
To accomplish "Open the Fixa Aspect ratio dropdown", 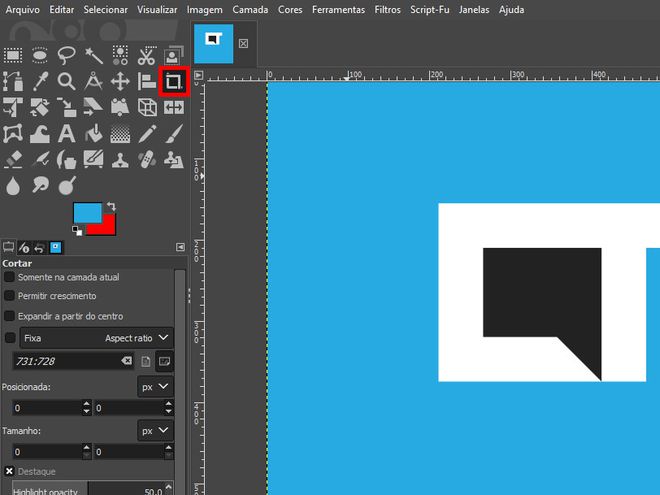I will (96, 338).
